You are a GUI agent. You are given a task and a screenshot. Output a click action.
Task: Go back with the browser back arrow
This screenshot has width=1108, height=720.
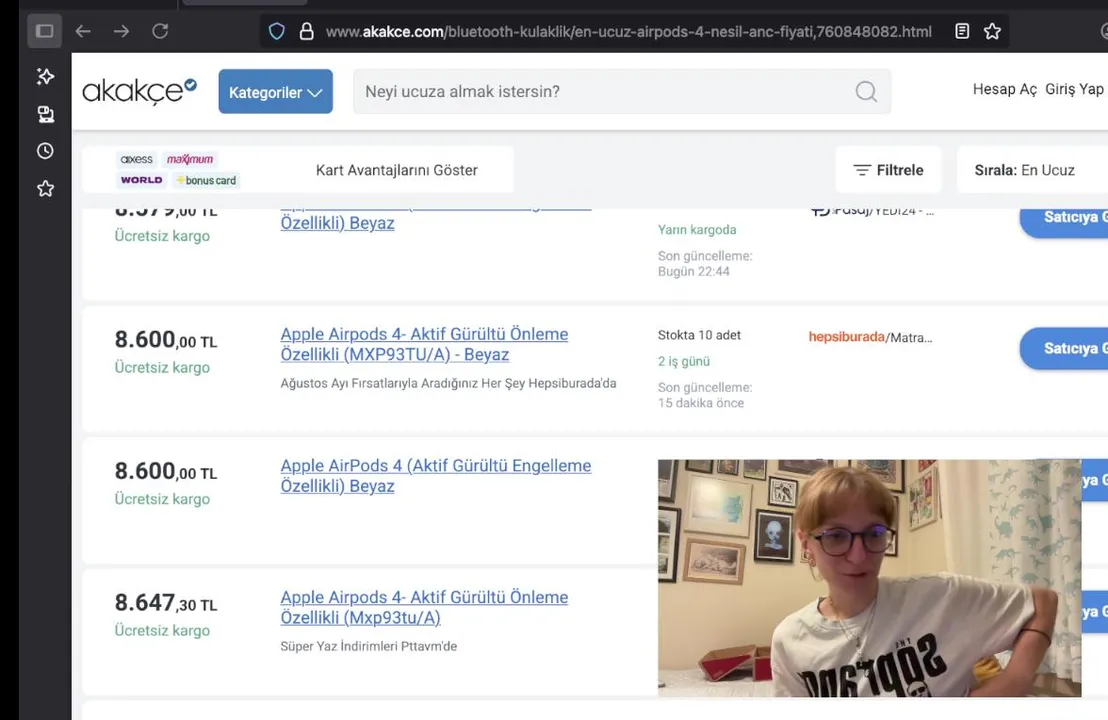click(x=83, y=31)
